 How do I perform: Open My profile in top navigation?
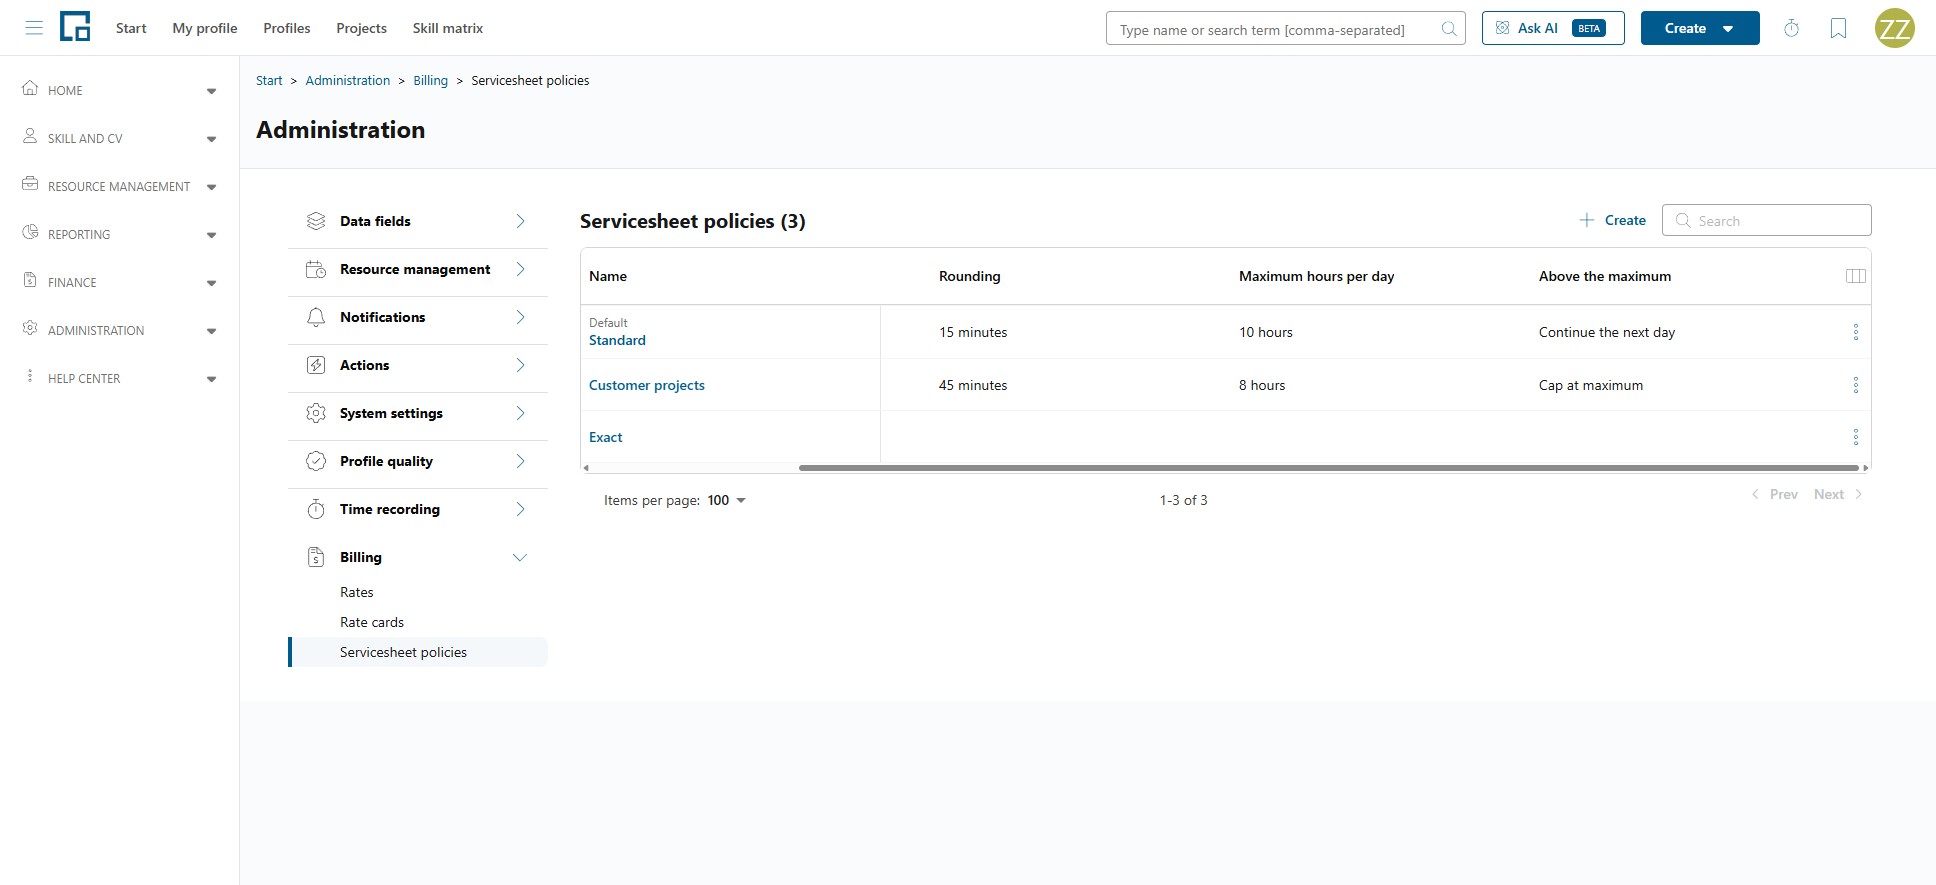tap(205, 28)
